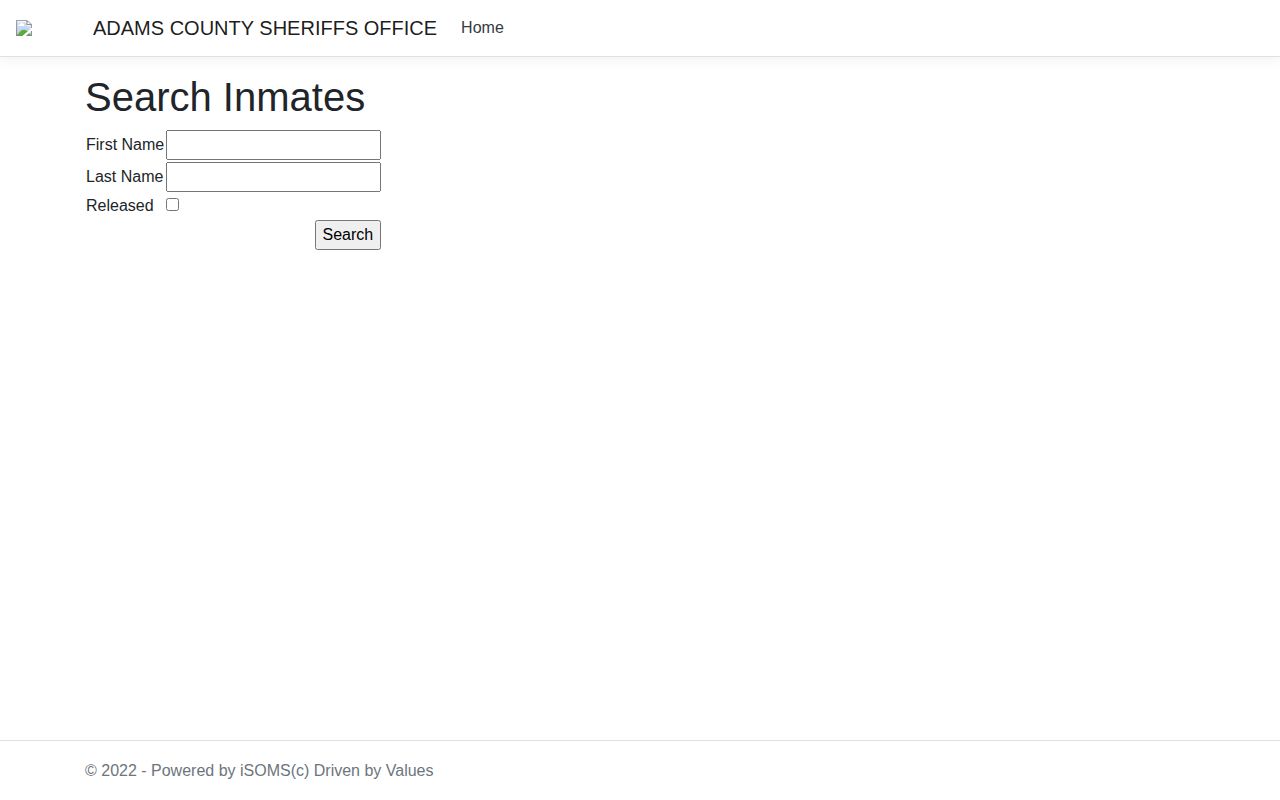Click the First Name label
1280x800 pixels.
coord(125,145)
